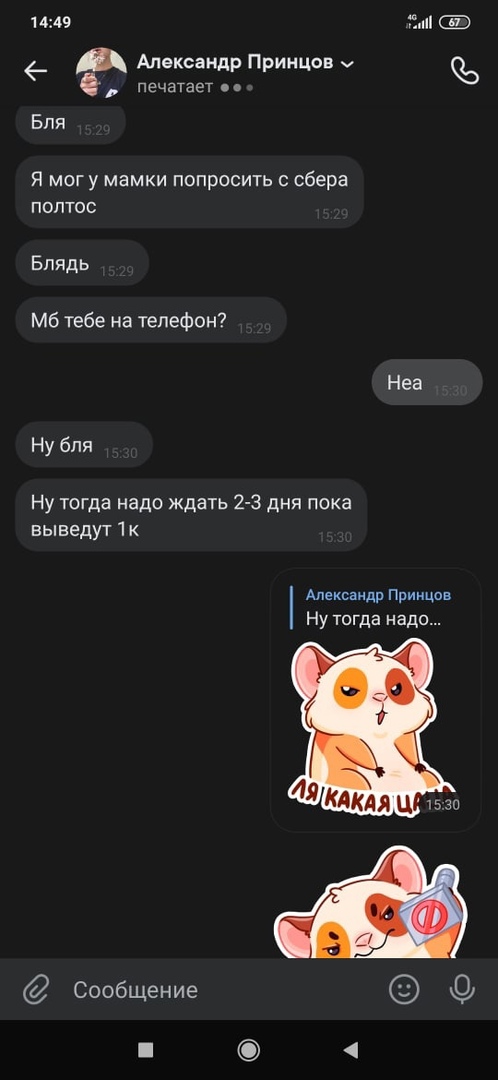The height and width of the screenshot is (1080, 498).
Task: Open the emoji and sticker picker
Action: pos(404,990)
